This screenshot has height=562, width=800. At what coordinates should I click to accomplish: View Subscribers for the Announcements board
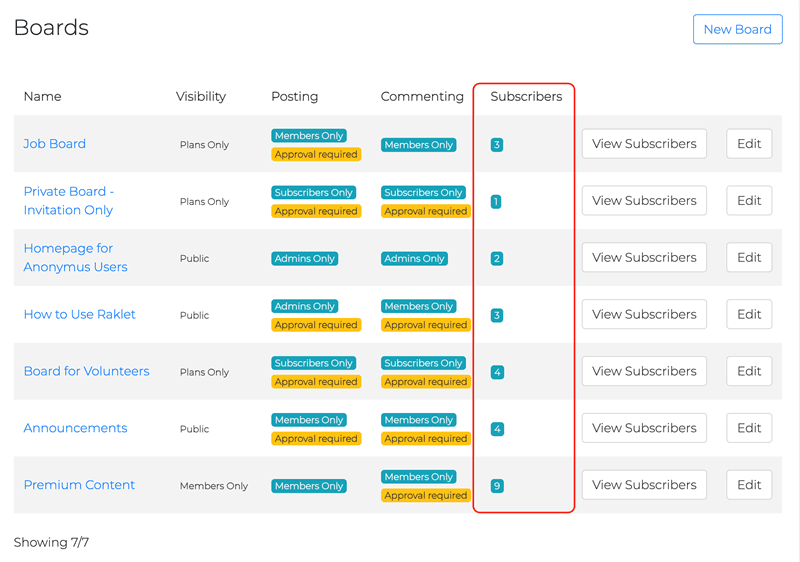pos(644,428)
